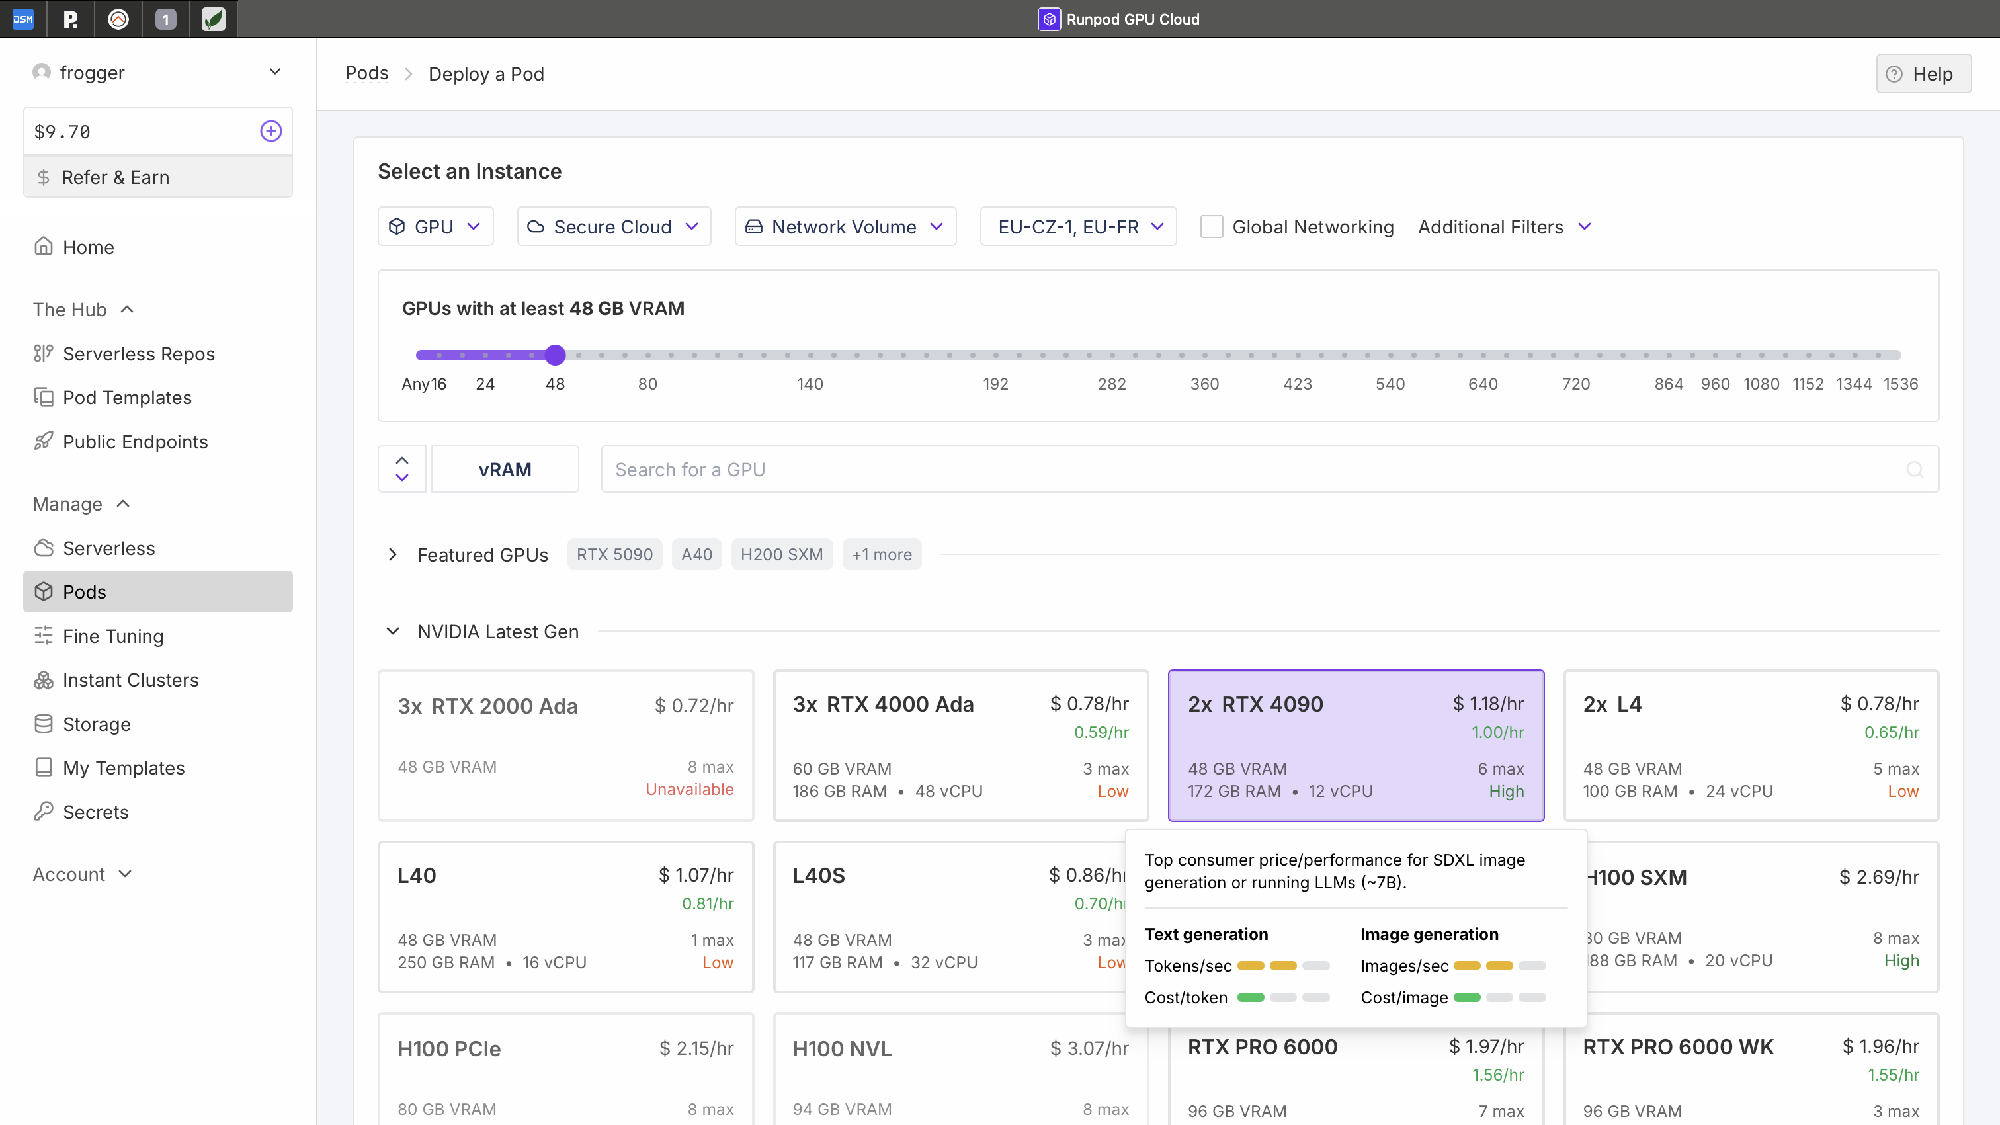Click the 80 GB mark on the VRAM slider
The width and height of the screenshot is (2000, 1125).
[648, 355]
